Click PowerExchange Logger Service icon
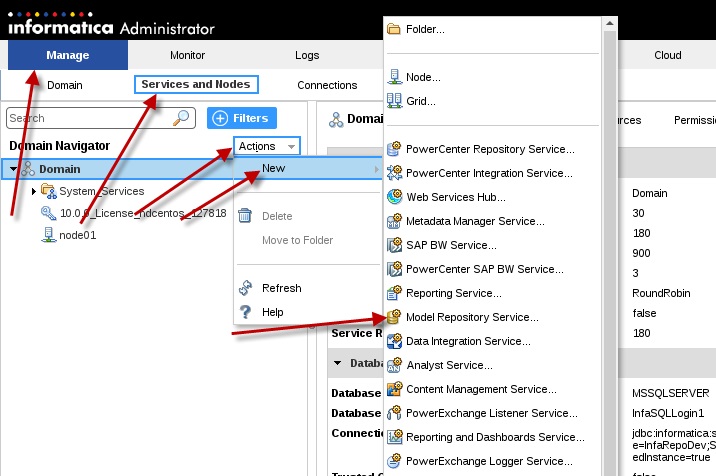 (x=394, y=461)
